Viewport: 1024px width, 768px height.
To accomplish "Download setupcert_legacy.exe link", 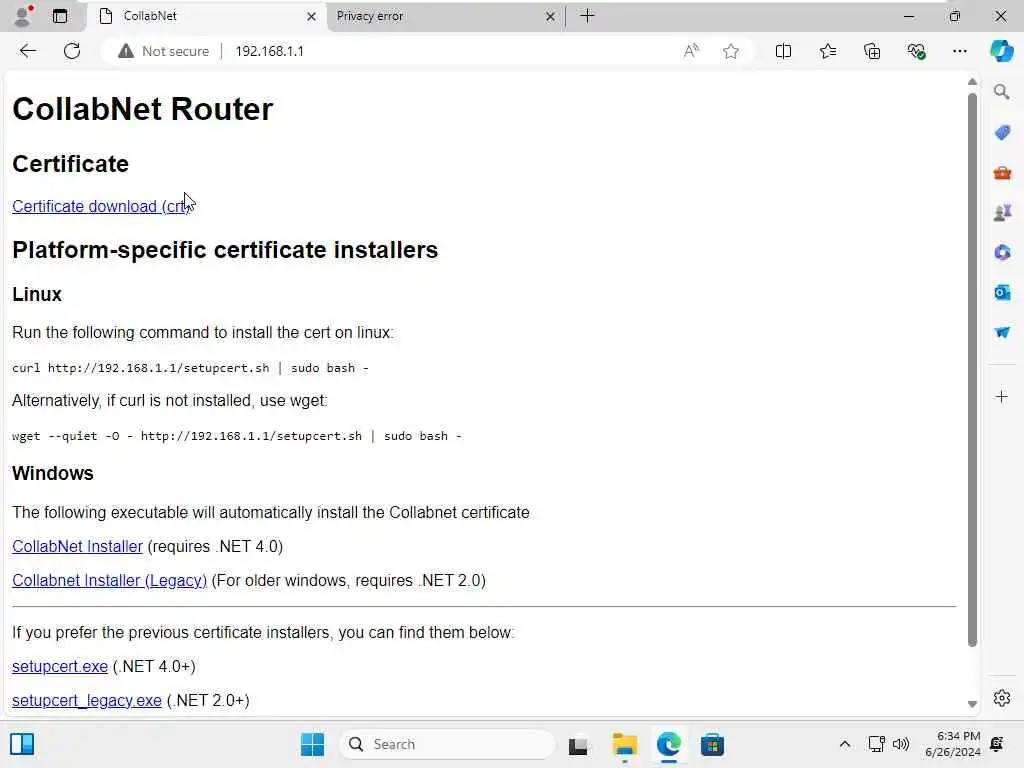I will pos(86,701).
